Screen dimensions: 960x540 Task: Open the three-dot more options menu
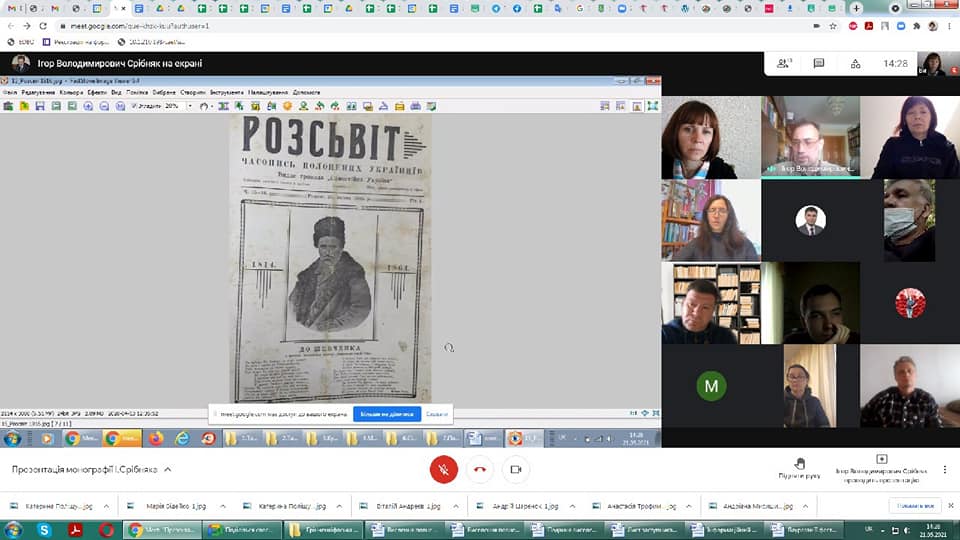coord(945,469)
